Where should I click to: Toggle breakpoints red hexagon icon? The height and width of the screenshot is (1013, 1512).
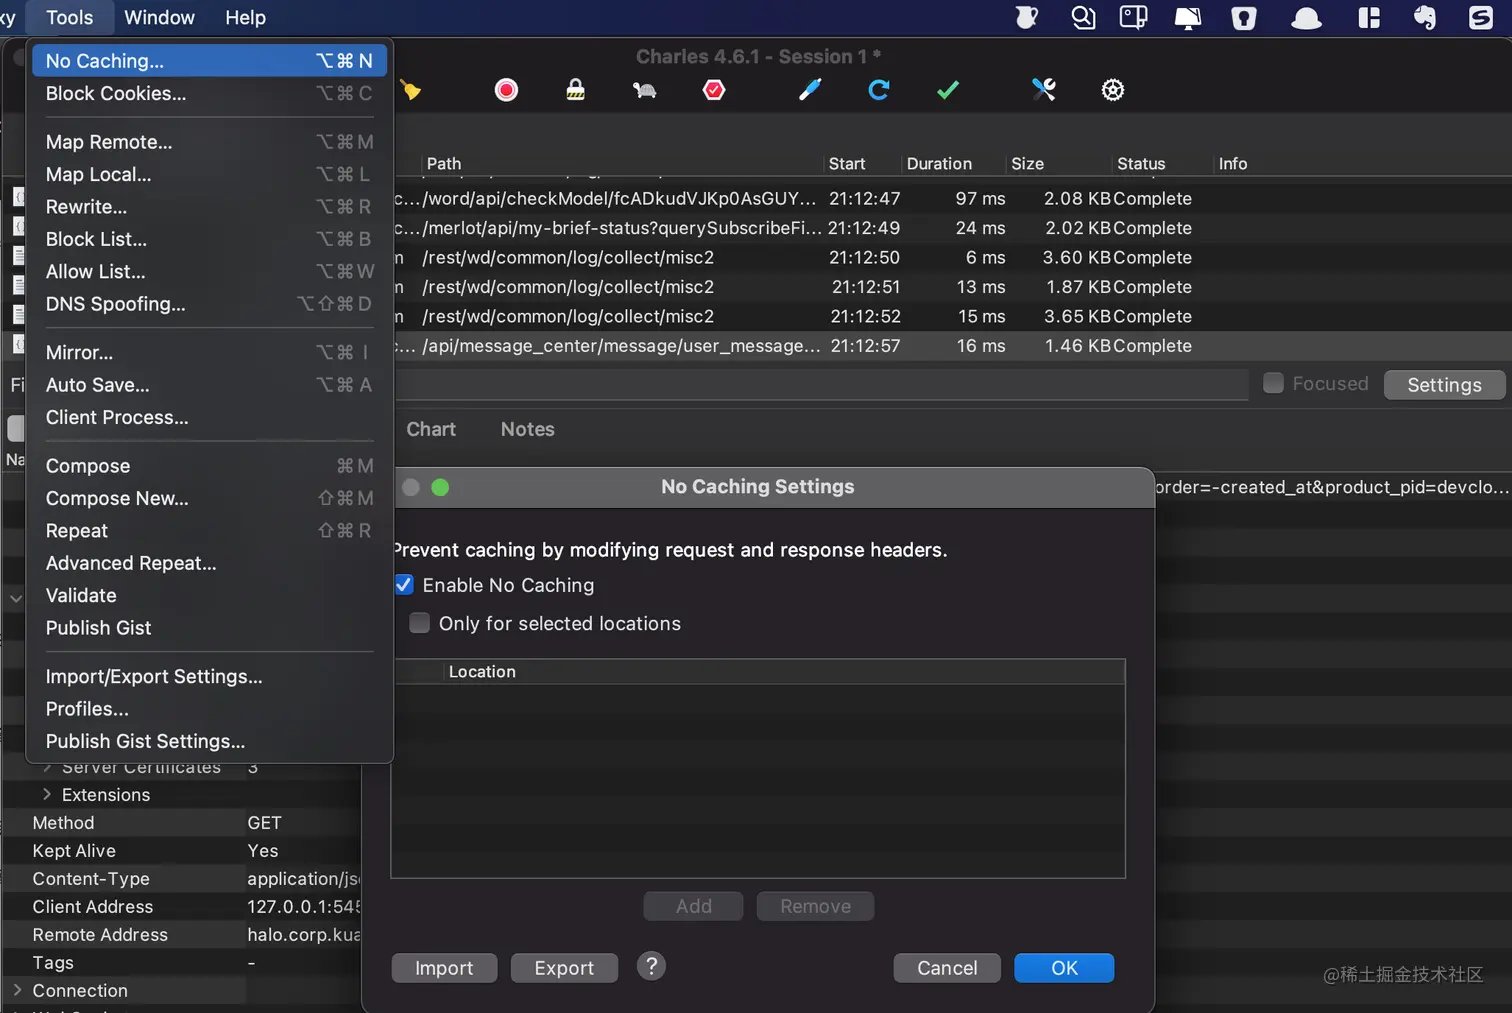pyautogui.click(x=714, y=90)
